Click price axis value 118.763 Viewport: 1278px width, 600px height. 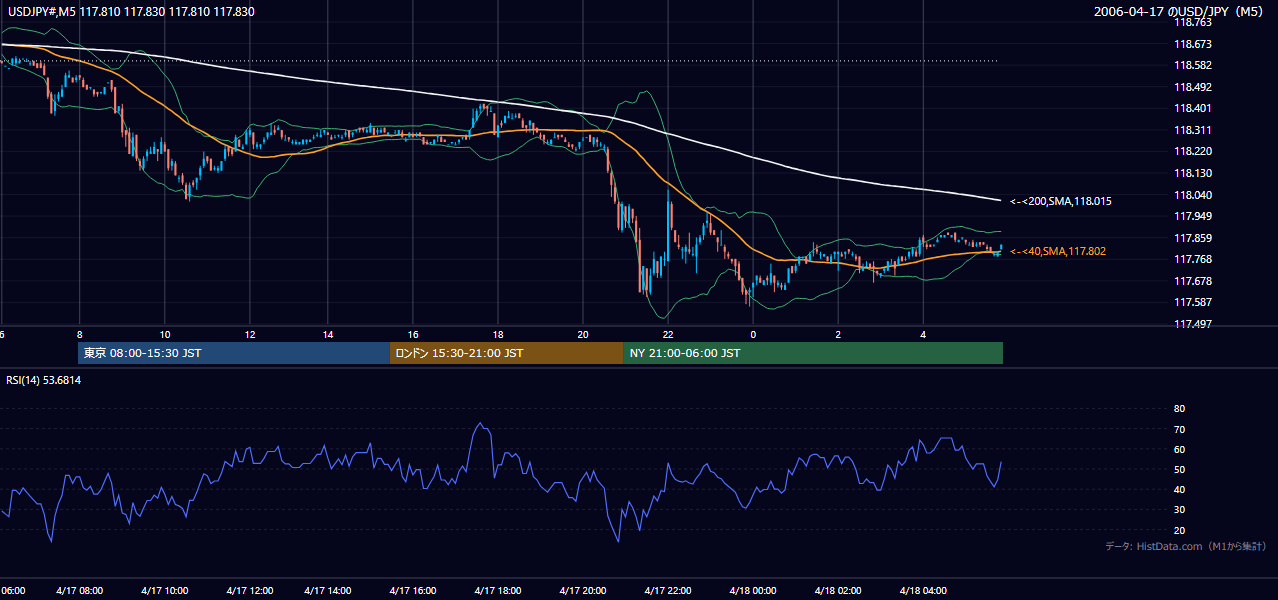[x=1192, y=22]
